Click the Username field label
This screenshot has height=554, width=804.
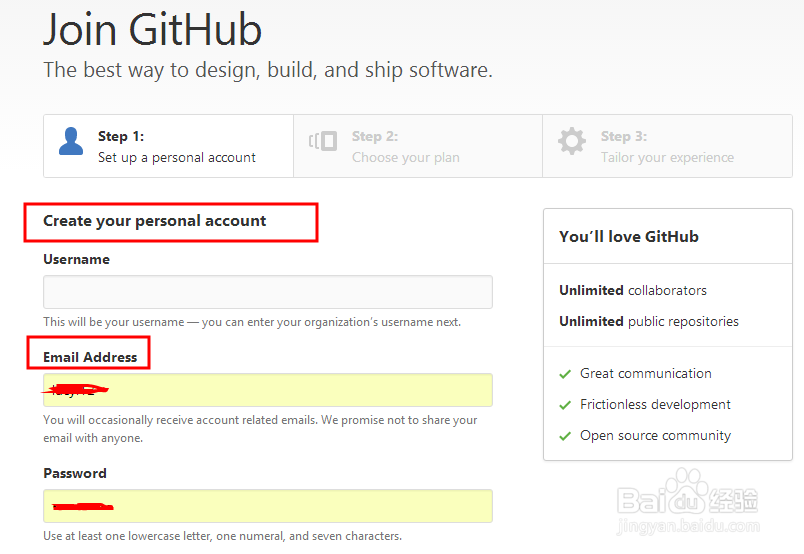(x=77, y=259)
